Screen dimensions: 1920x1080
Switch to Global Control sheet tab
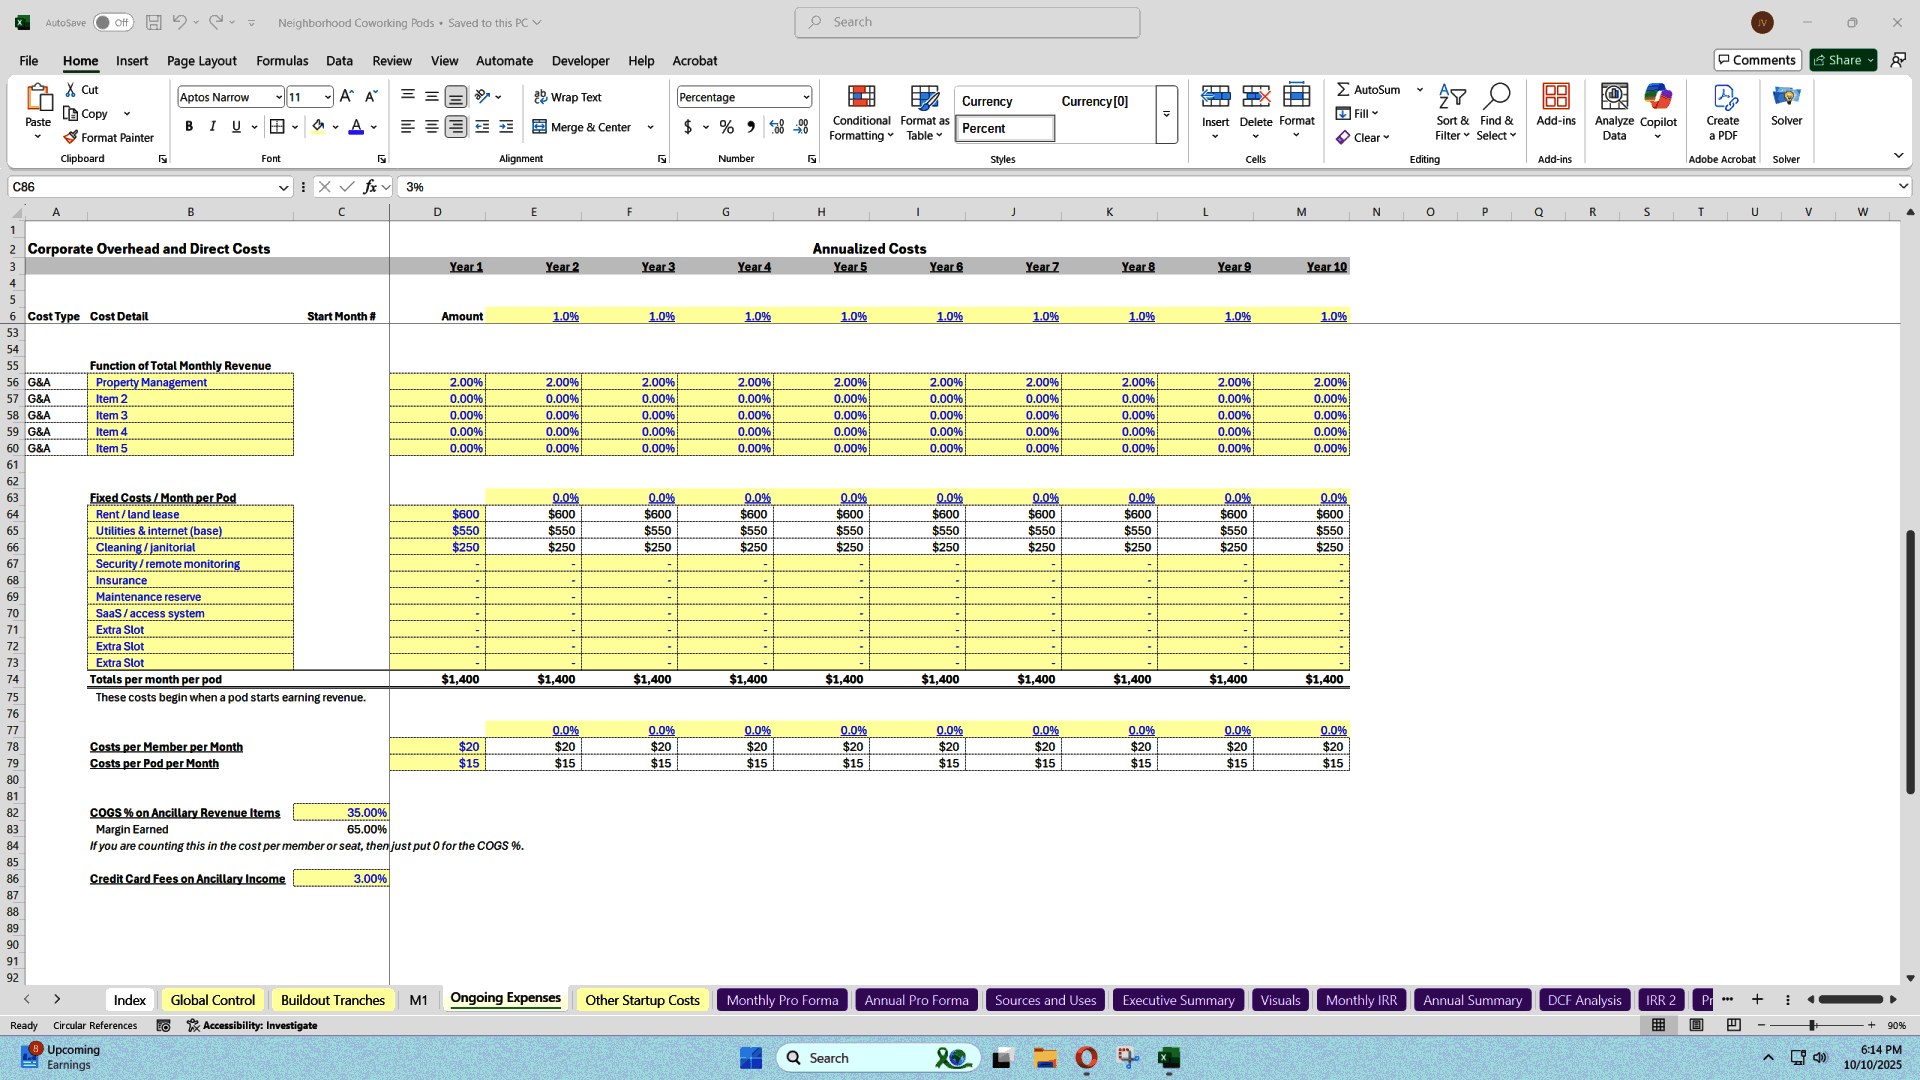point(212,1000)
